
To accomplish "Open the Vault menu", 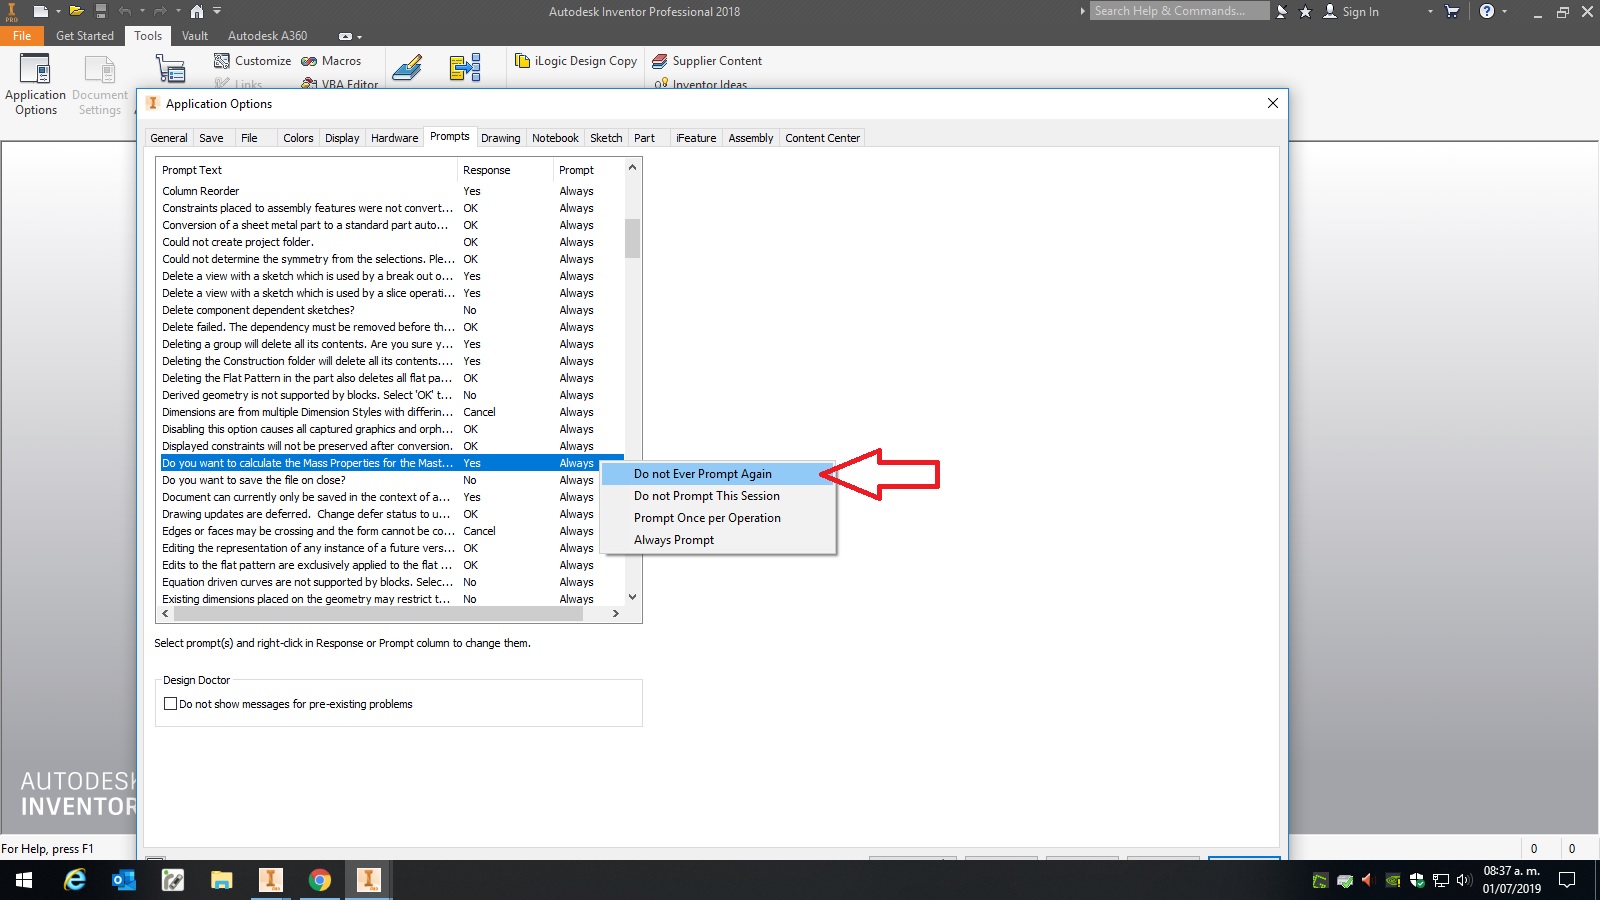I will pyautogui.click(x=195, y=35).
